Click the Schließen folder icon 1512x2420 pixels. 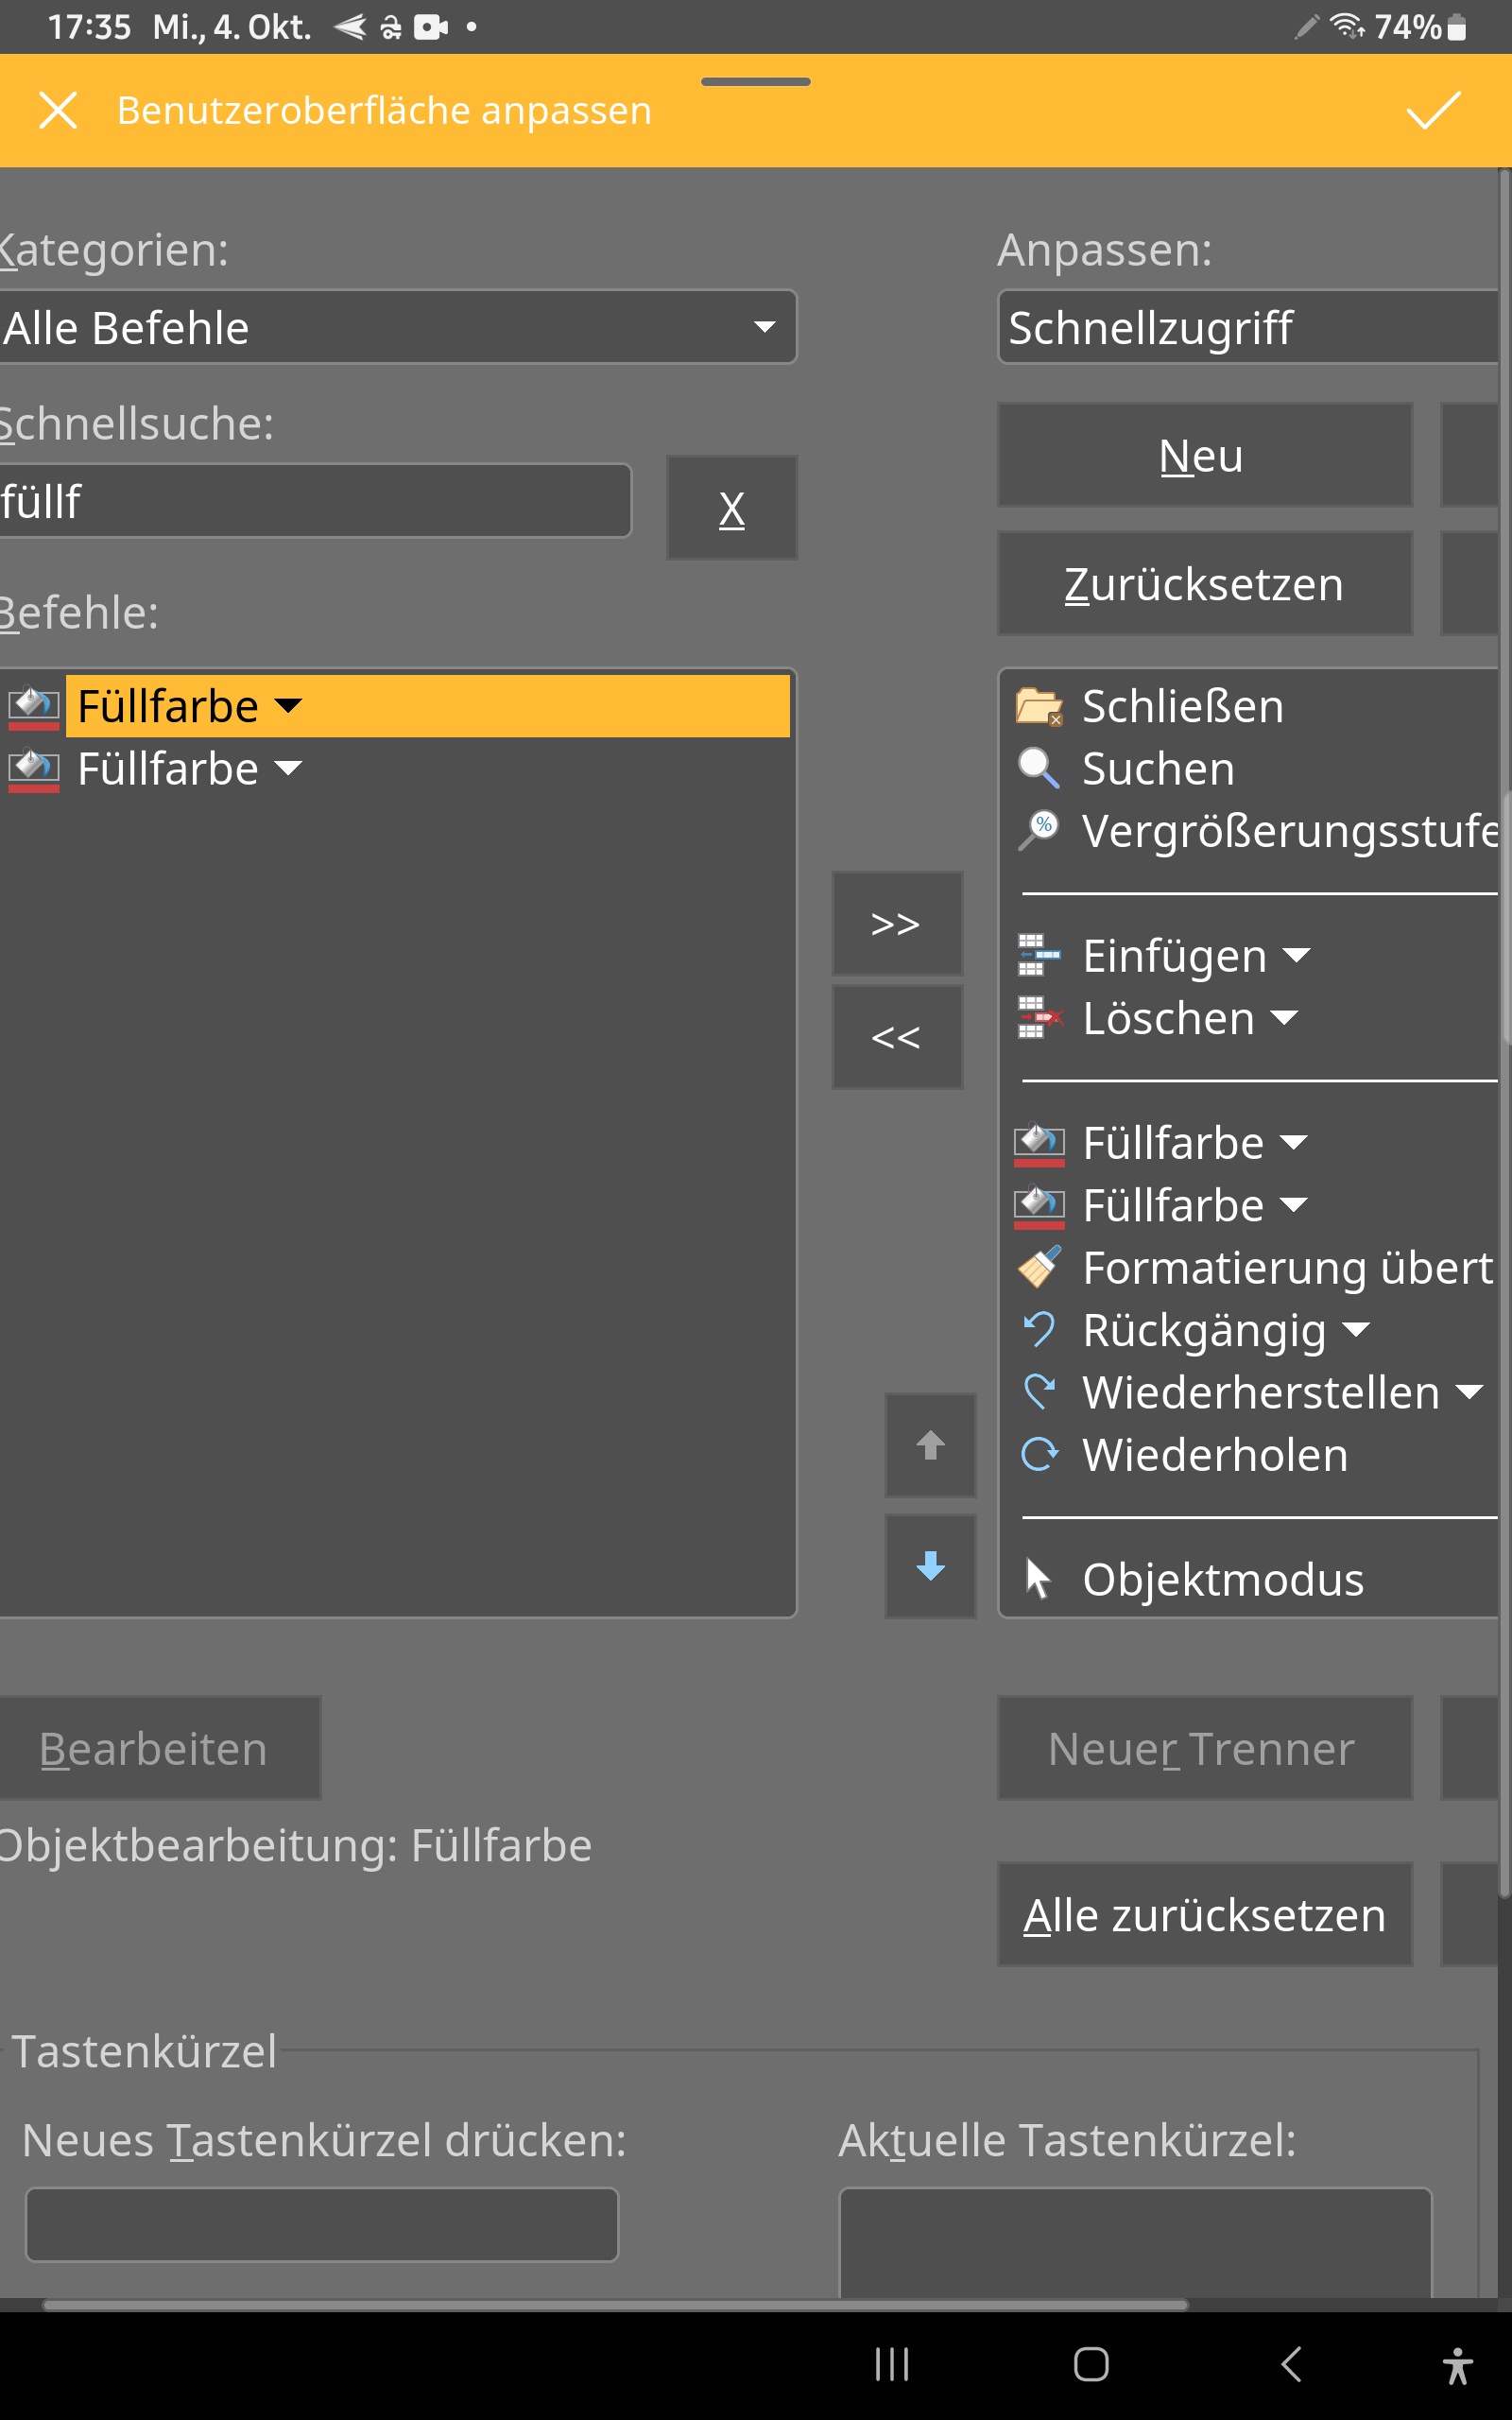point(1039,706)
